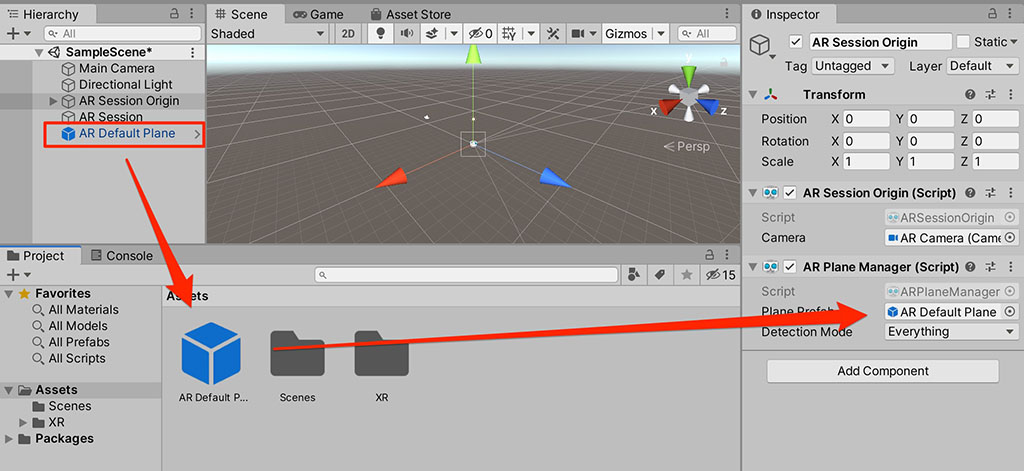The width and height of the screenshot is (1024, 471).
Task: Select AR Session in Hierarchy
Action: (110, 118)
